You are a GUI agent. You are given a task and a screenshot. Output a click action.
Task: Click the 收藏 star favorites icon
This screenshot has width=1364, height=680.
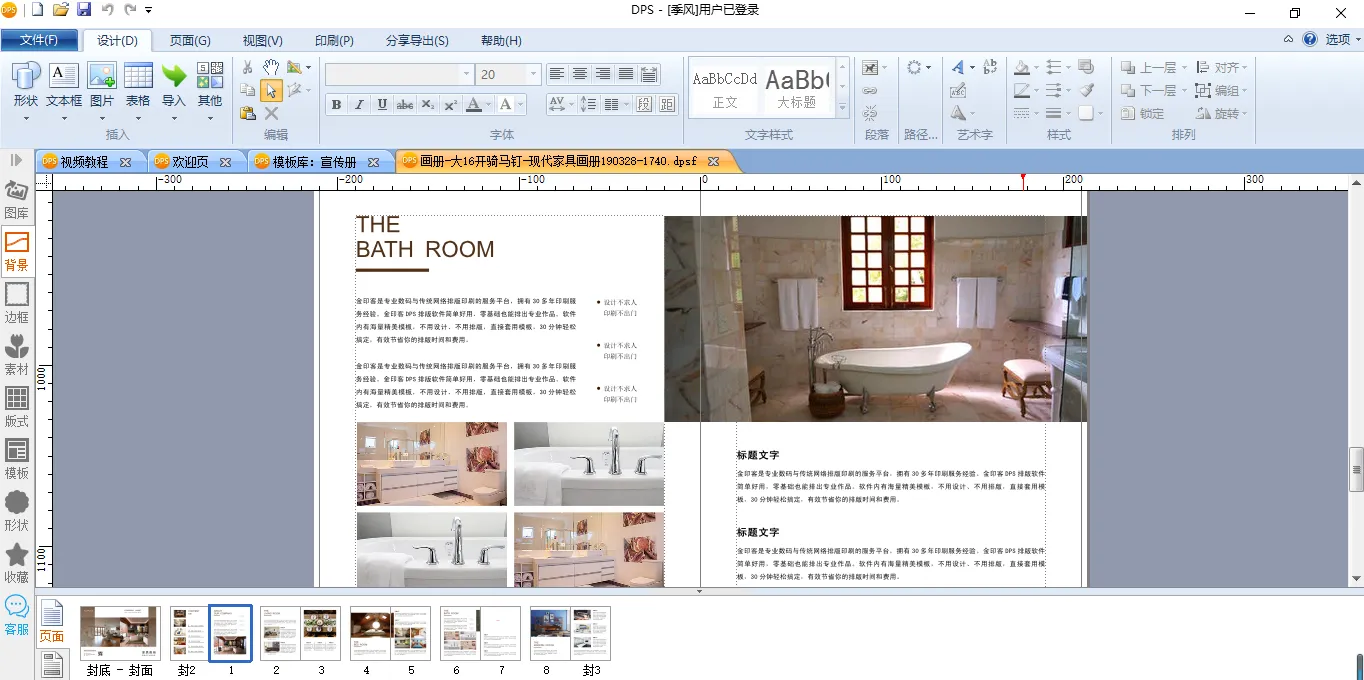17,563
